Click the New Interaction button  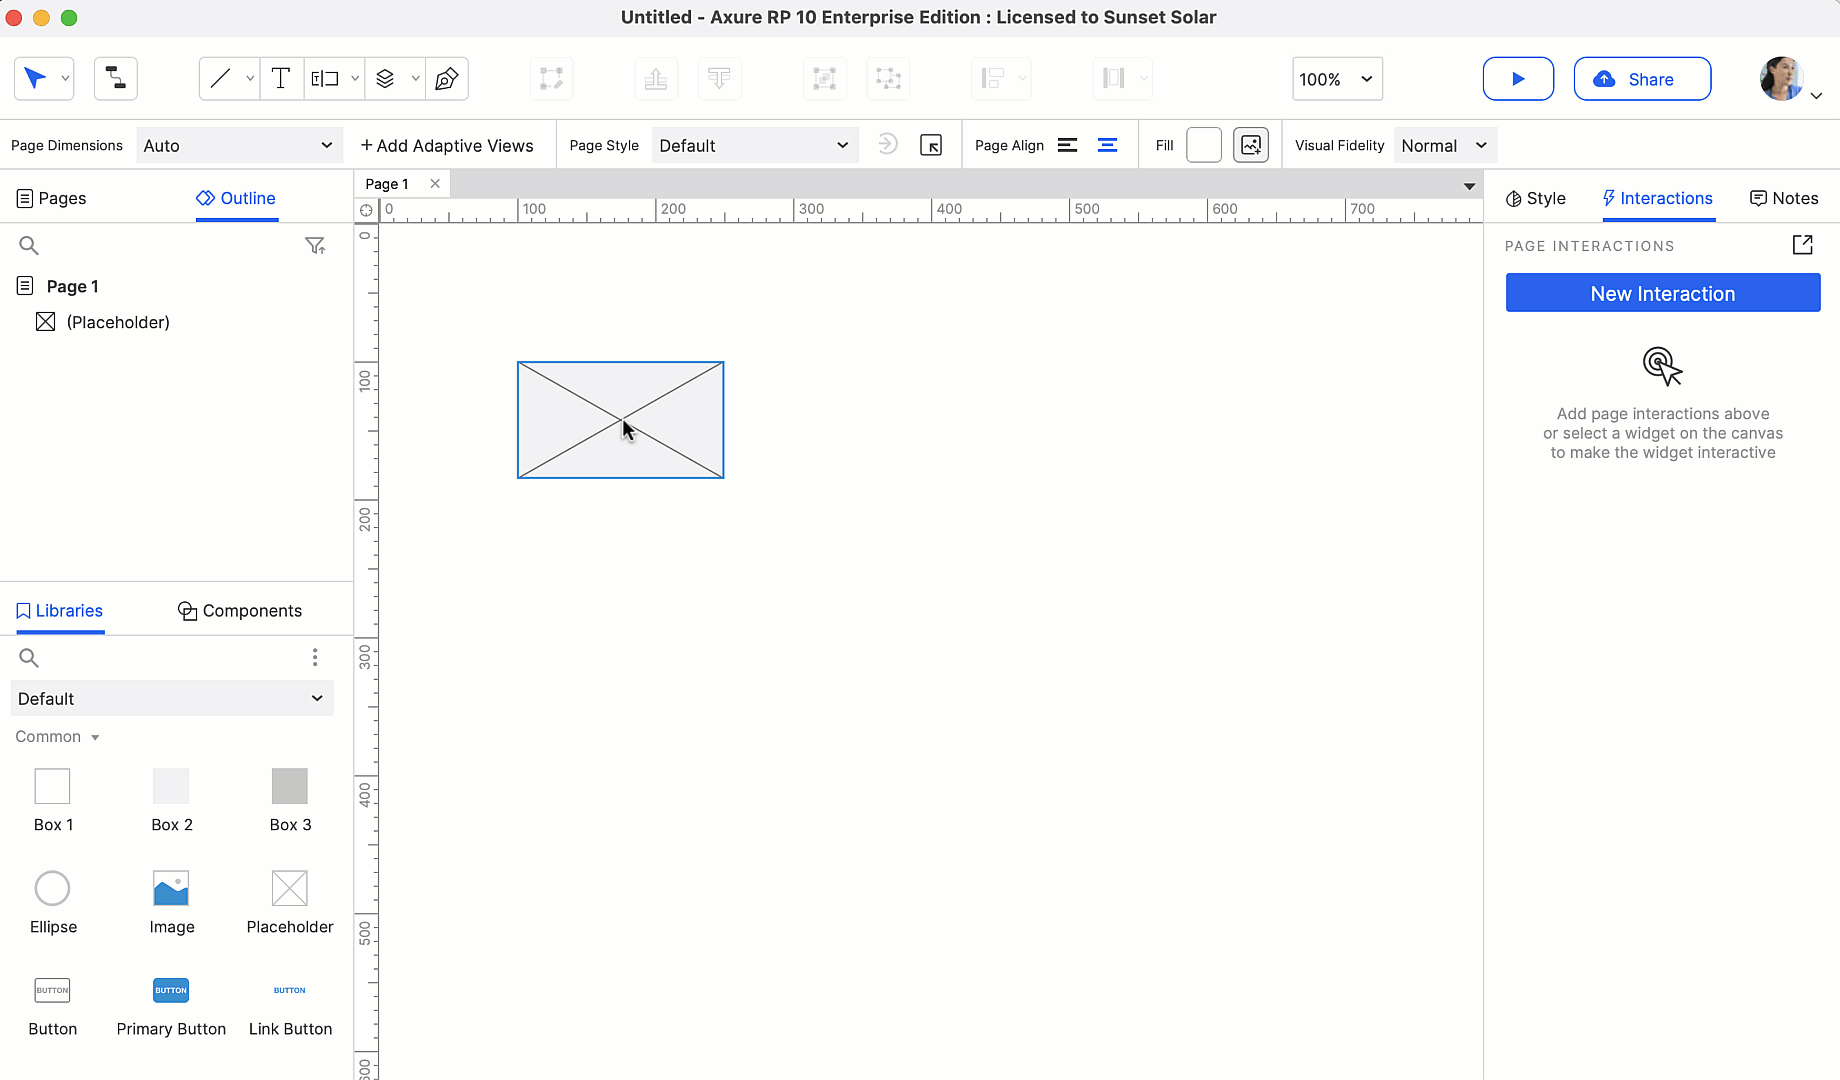coord(1663,293)
